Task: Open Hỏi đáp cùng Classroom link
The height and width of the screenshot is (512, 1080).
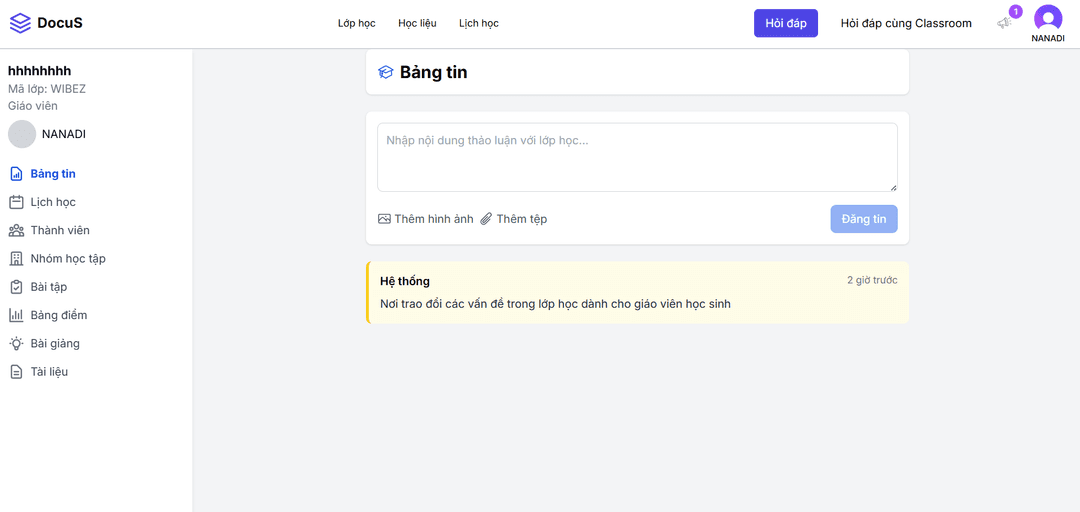Action: pyautogui.click(x=906, y=23)
